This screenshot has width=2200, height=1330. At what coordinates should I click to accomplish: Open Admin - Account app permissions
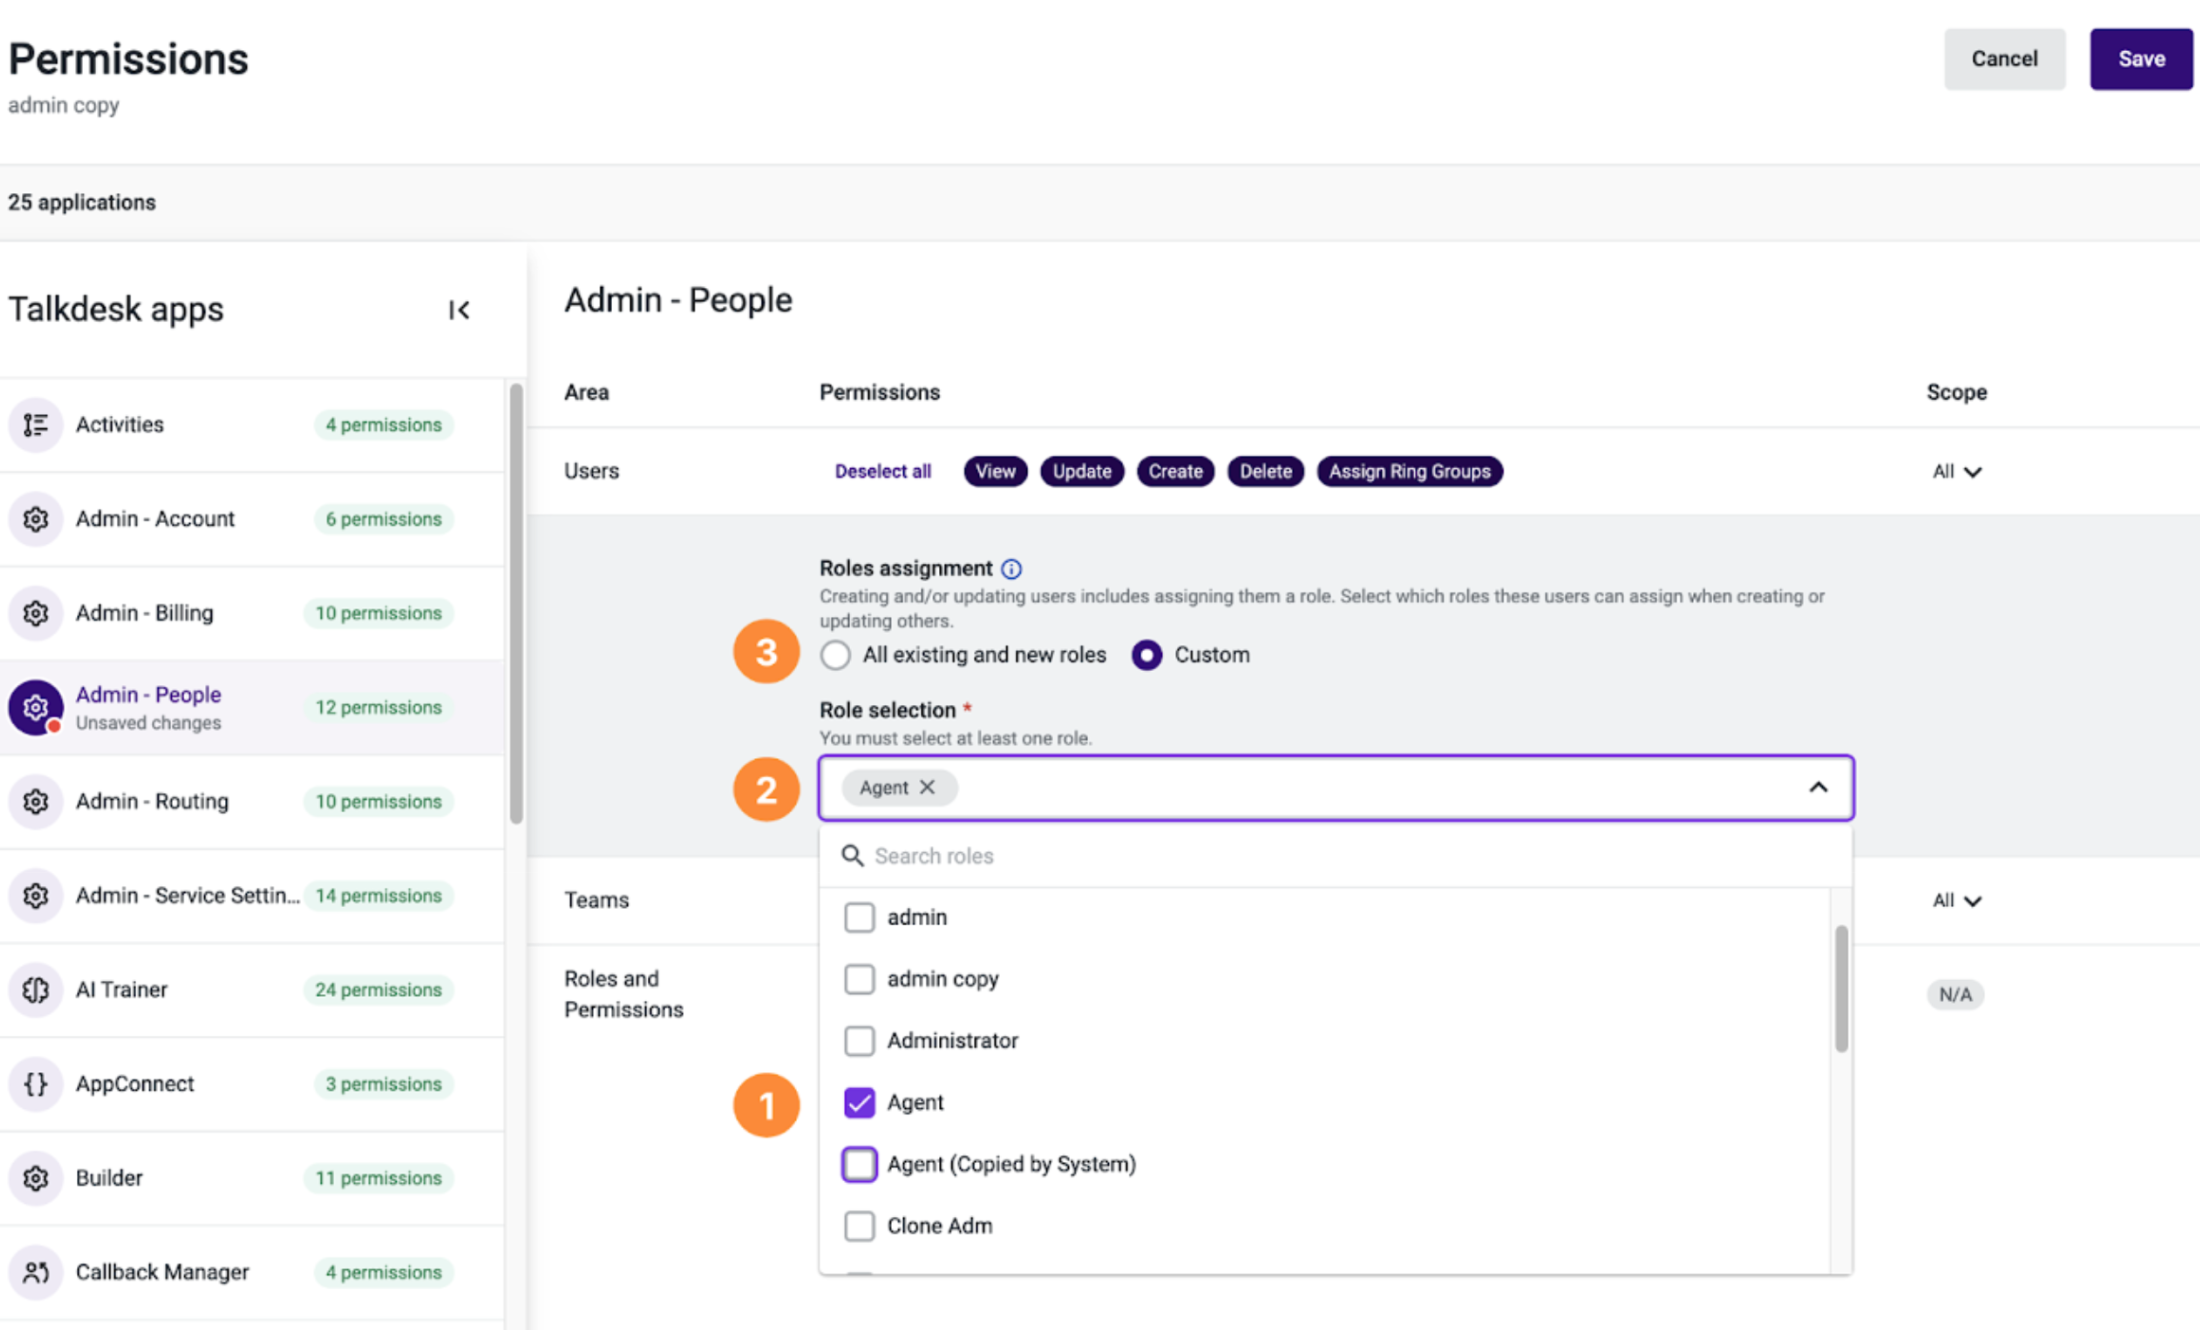click(x=252, y=519)
